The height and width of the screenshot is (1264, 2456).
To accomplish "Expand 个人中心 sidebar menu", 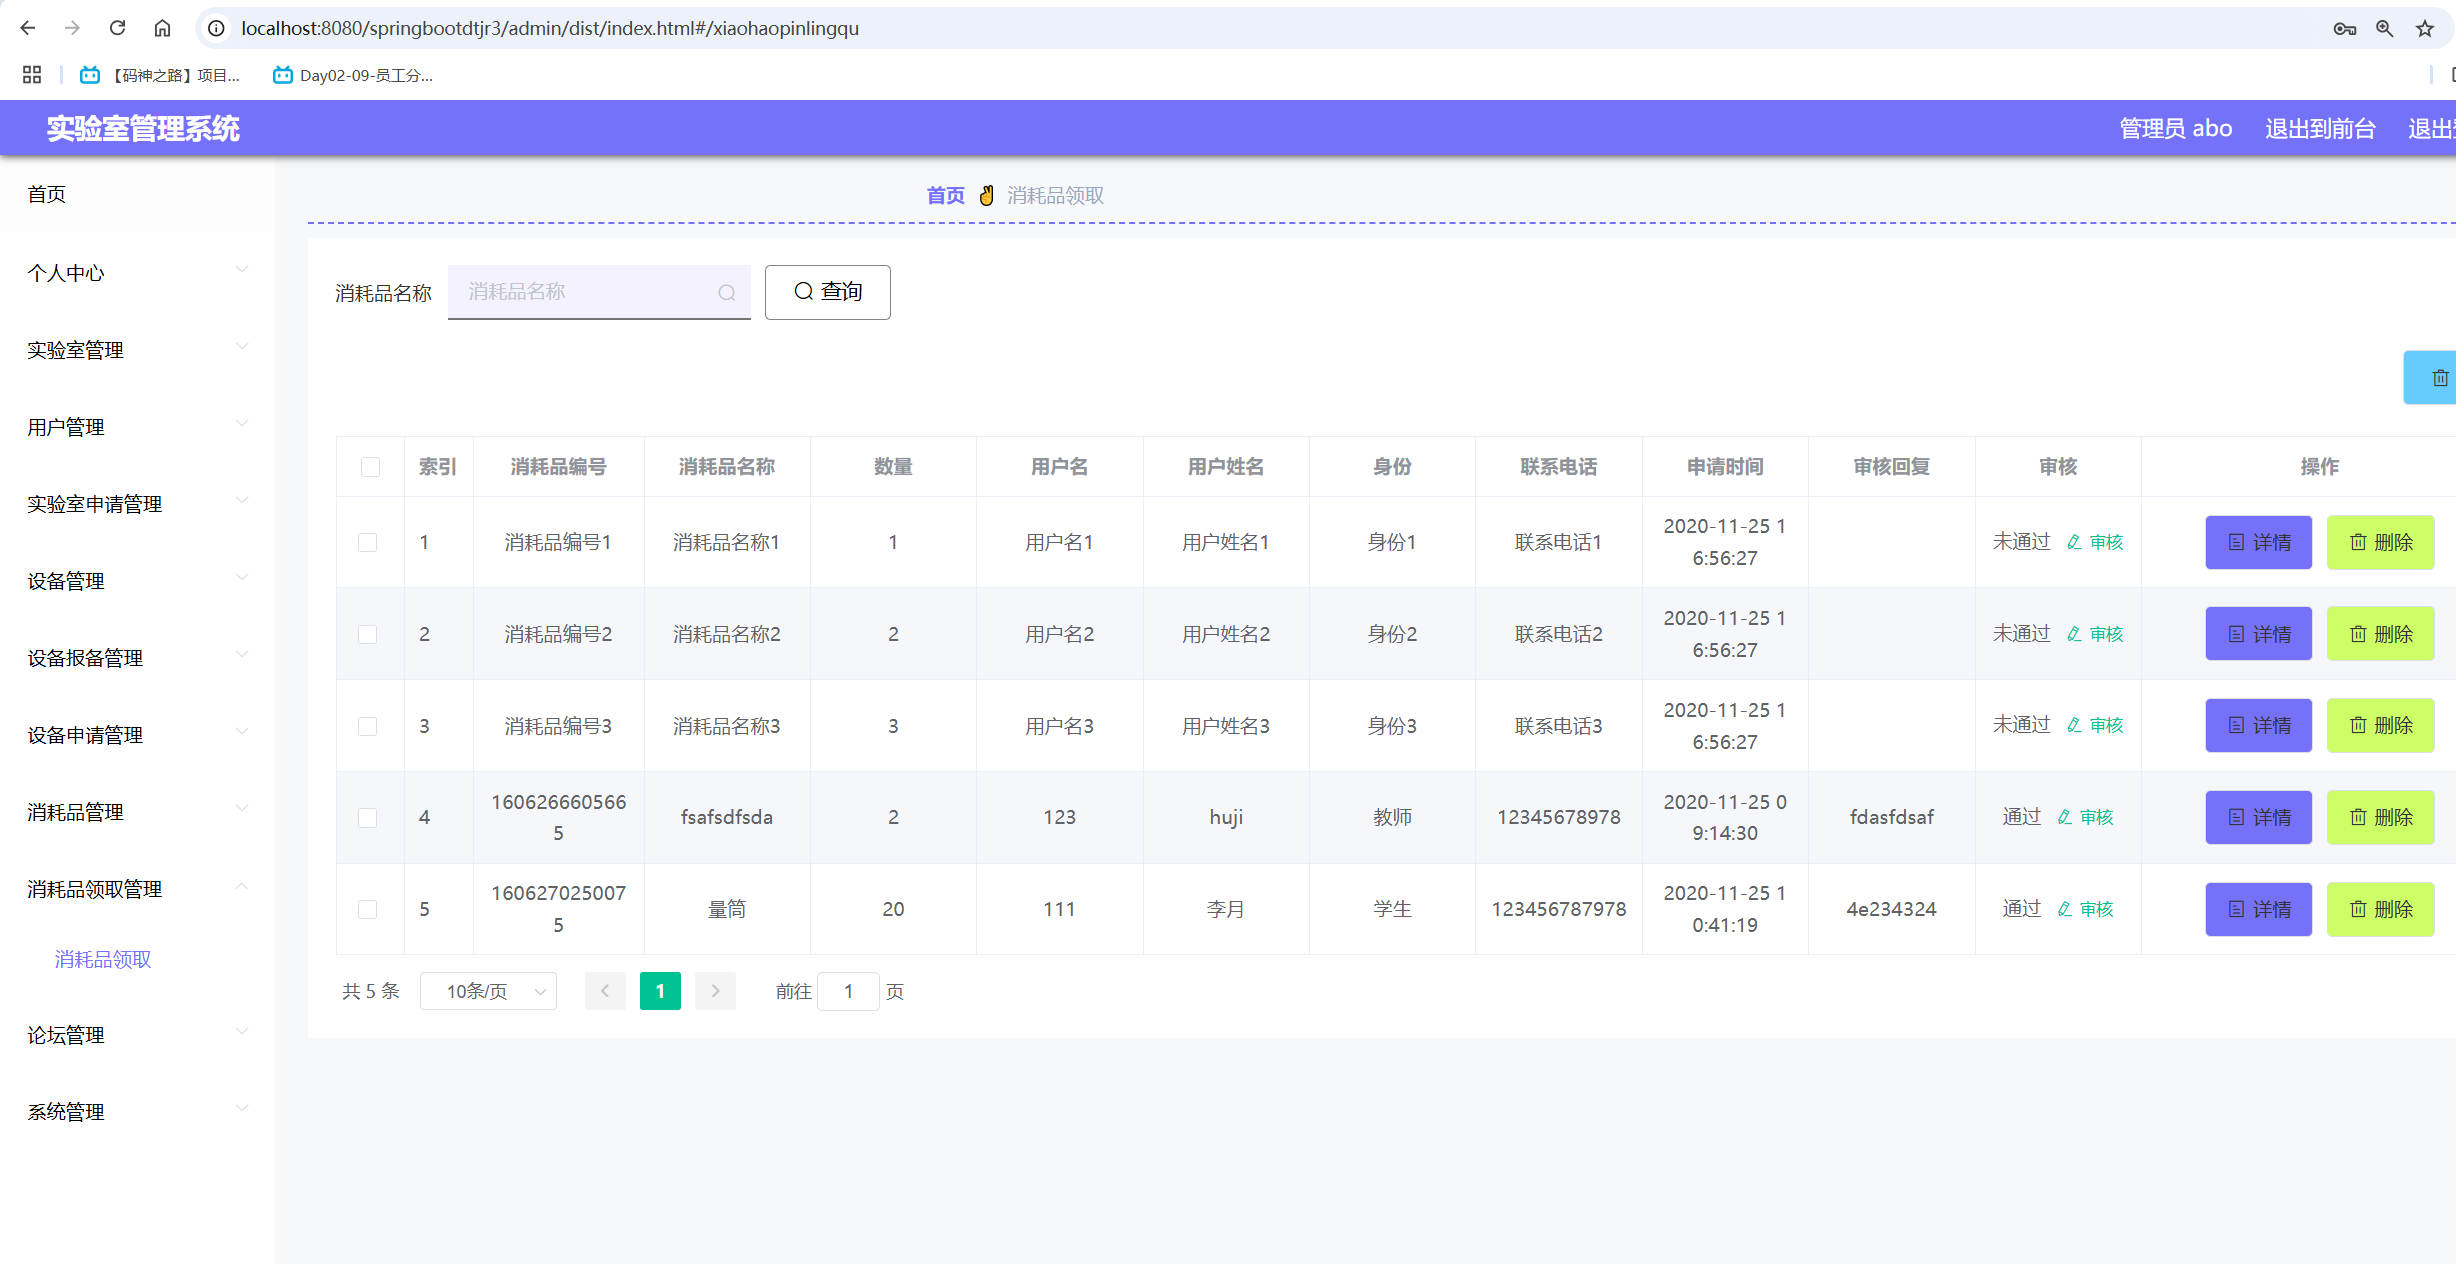I will 137,272.
